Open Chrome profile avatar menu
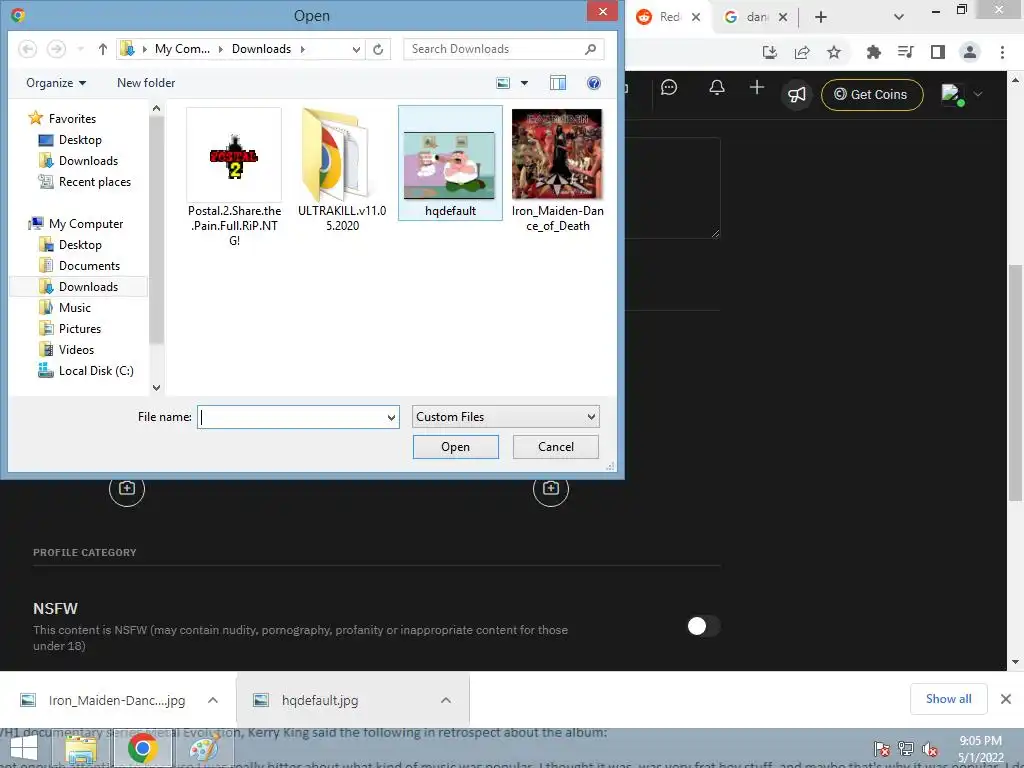 click(970, 52)
